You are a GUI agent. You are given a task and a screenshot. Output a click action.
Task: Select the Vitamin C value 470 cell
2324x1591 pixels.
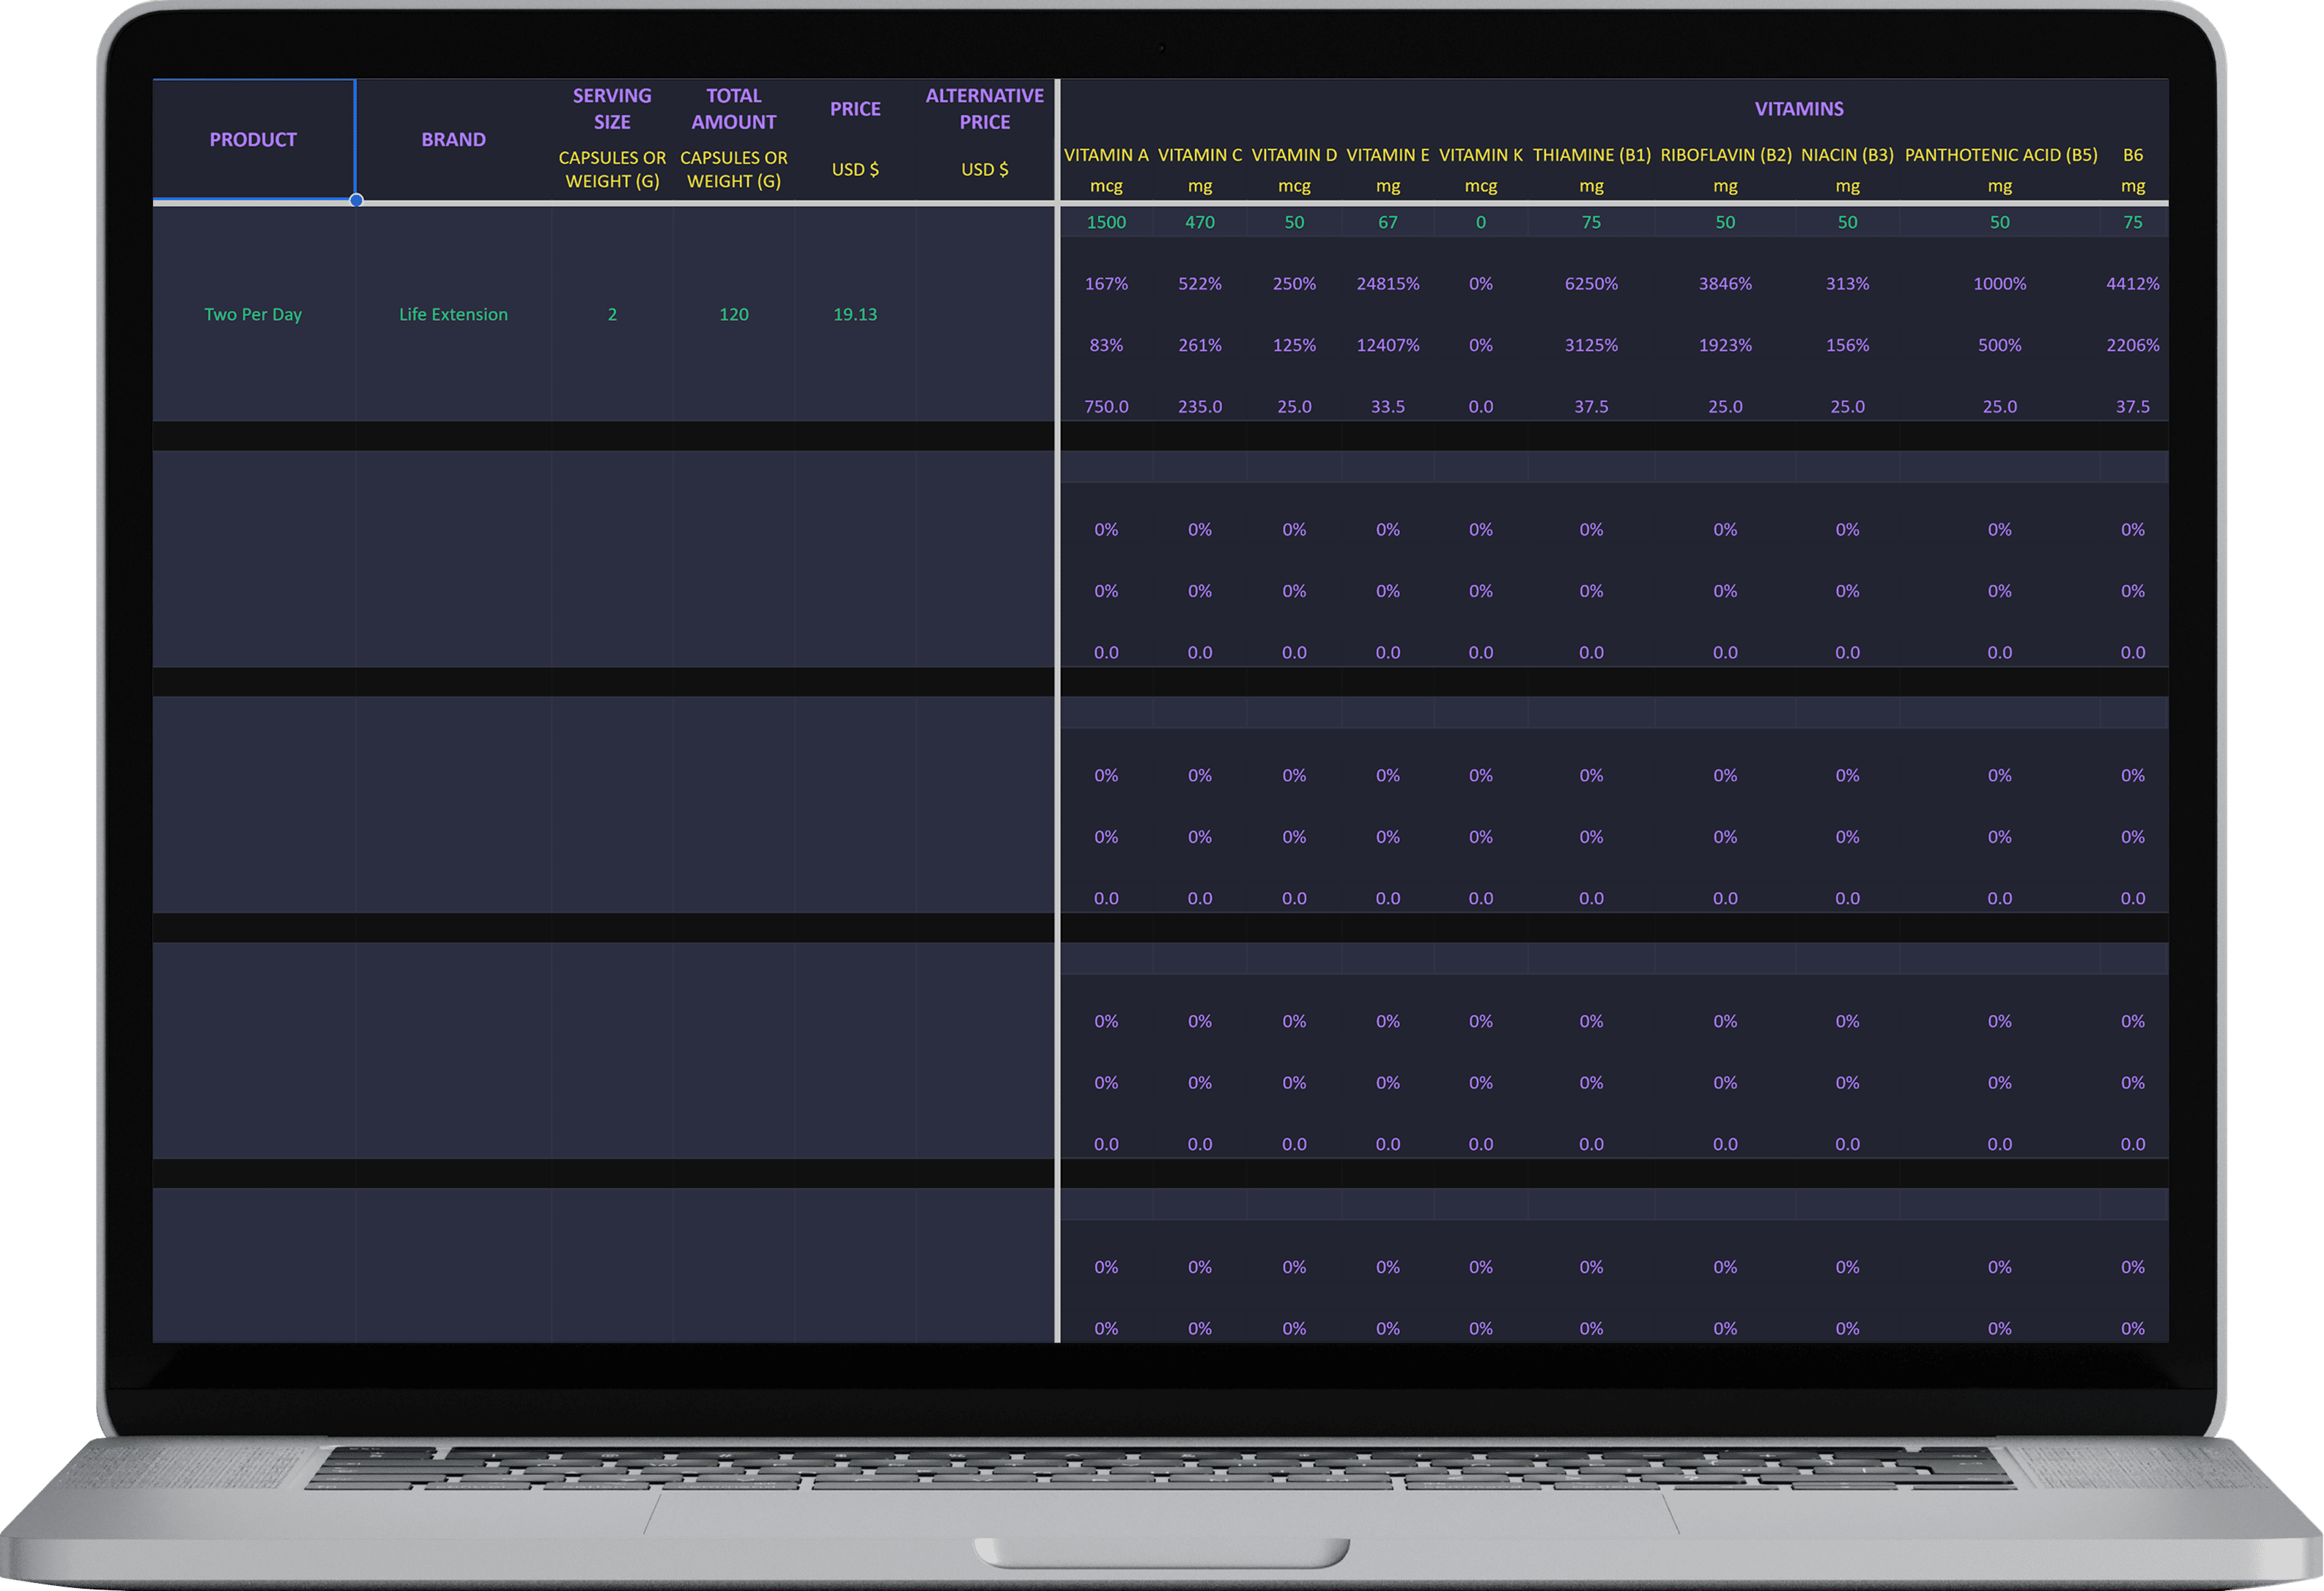click(x=1199, y=222)
